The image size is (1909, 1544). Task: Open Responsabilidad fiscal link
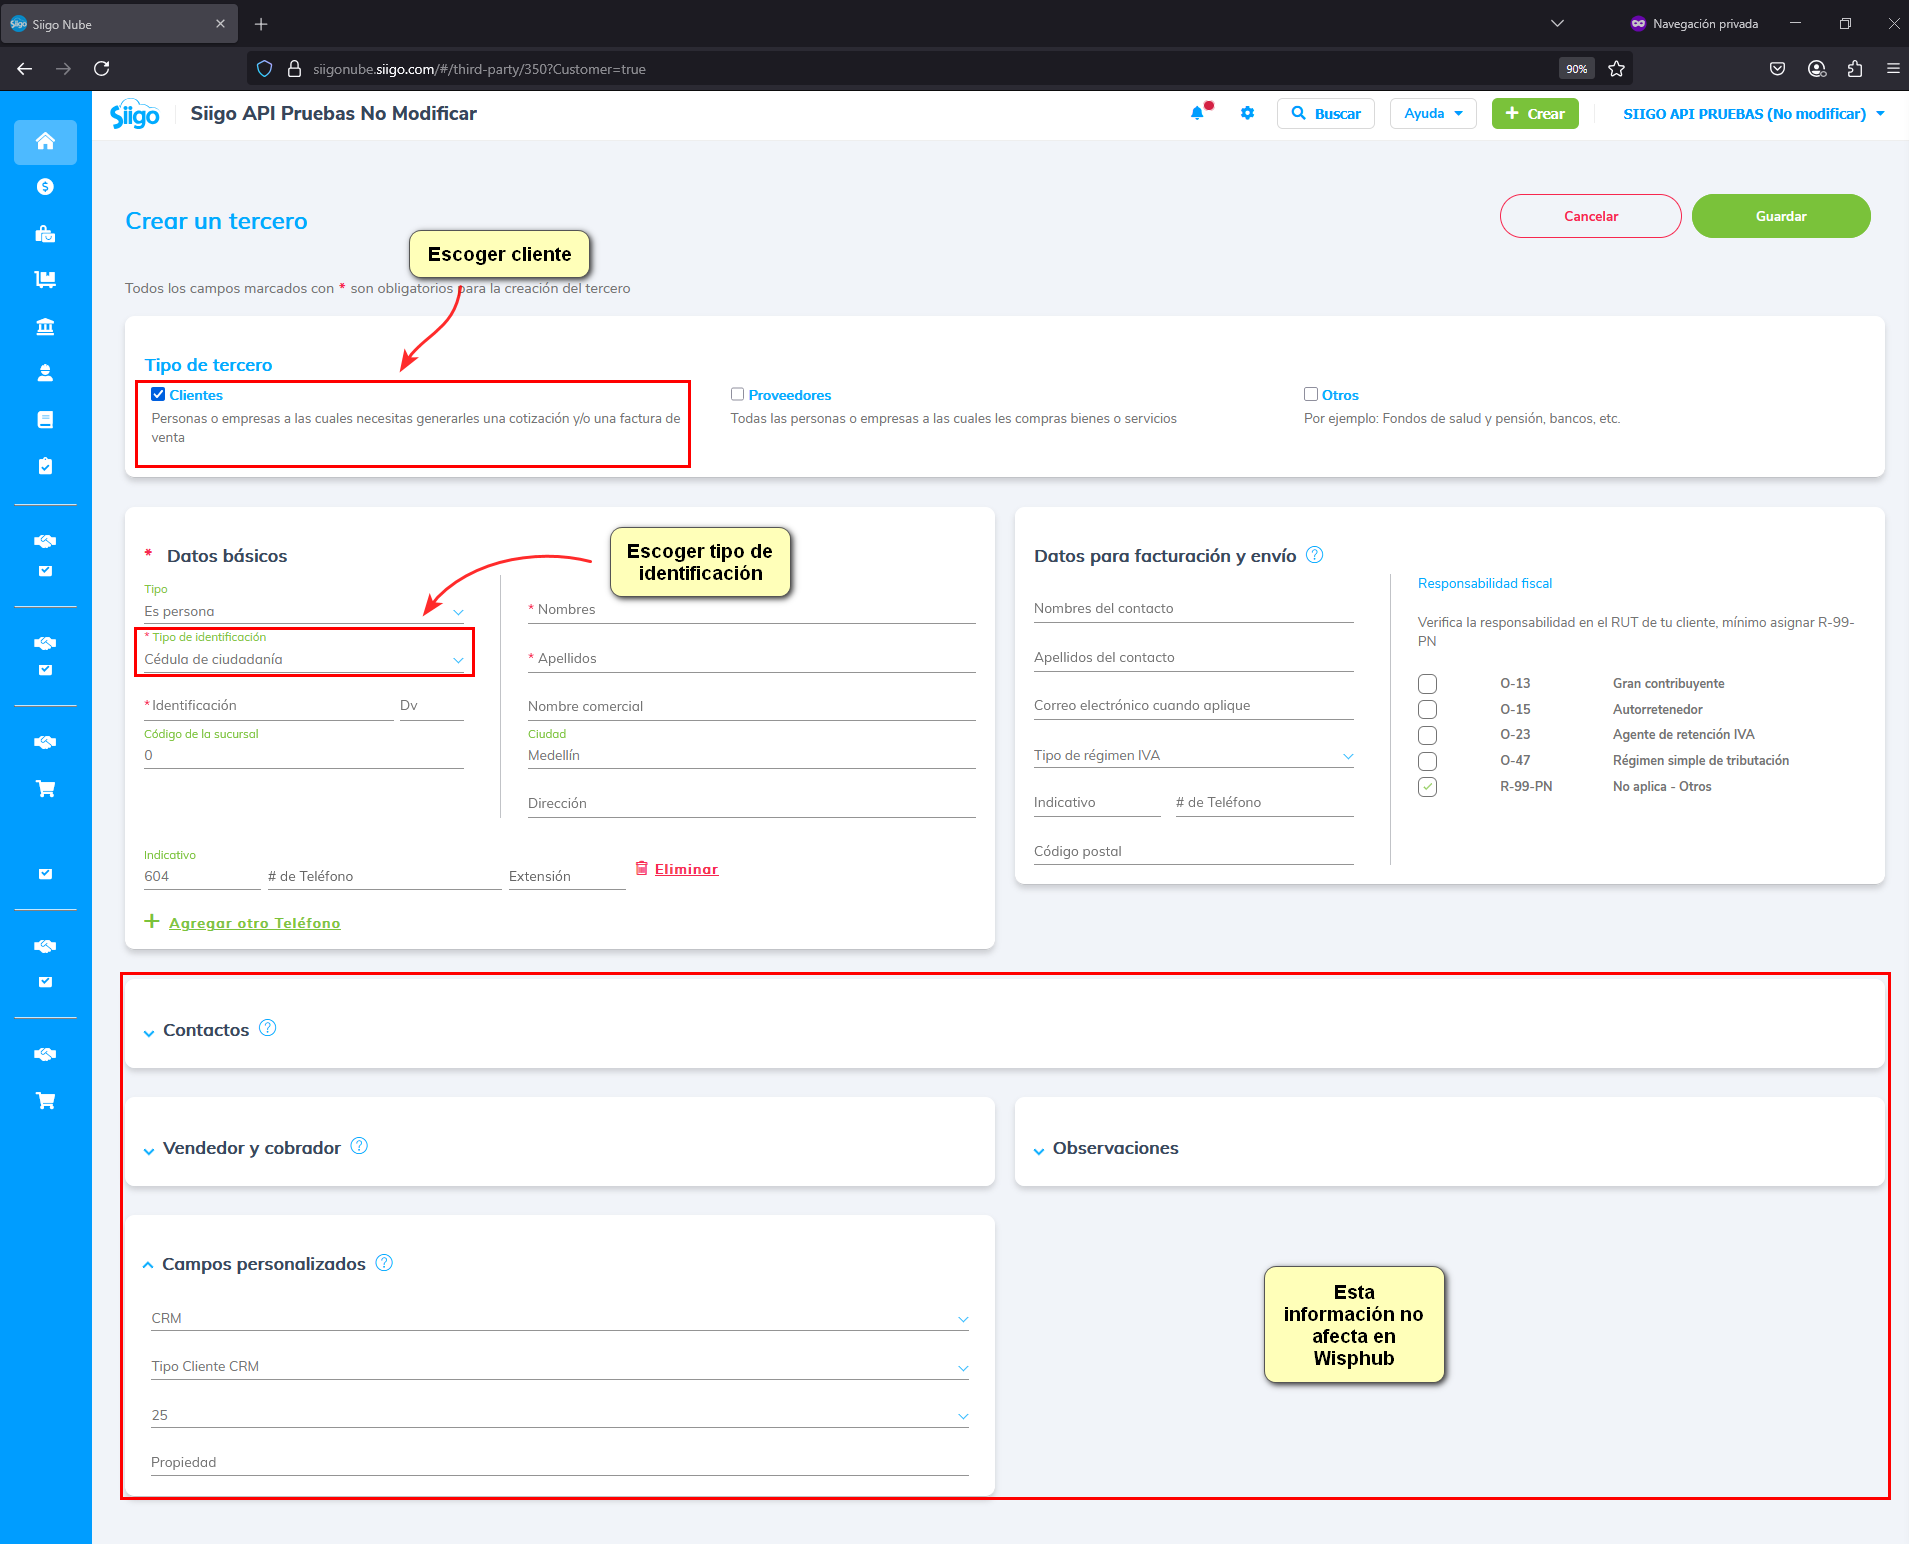[x=1485, y=583]
